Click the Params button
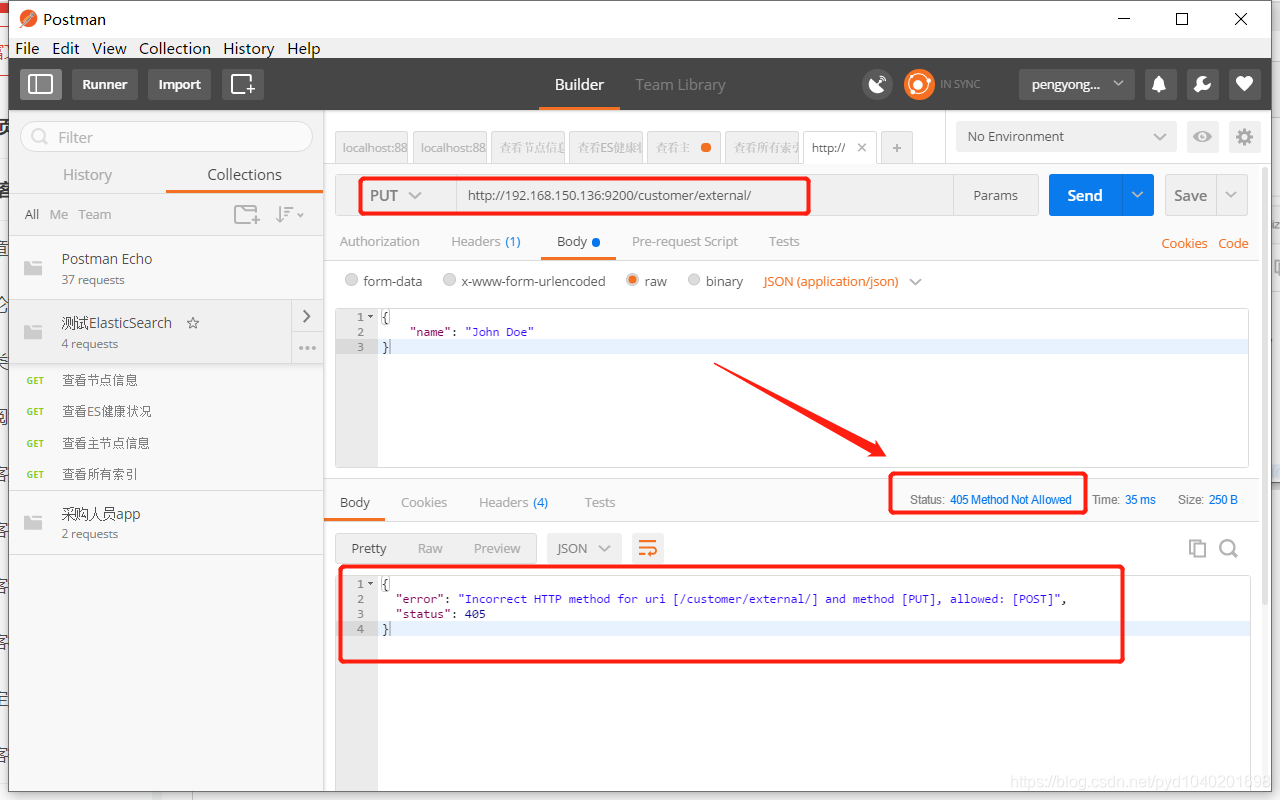 pyautogui.click(x=996, y=195)
